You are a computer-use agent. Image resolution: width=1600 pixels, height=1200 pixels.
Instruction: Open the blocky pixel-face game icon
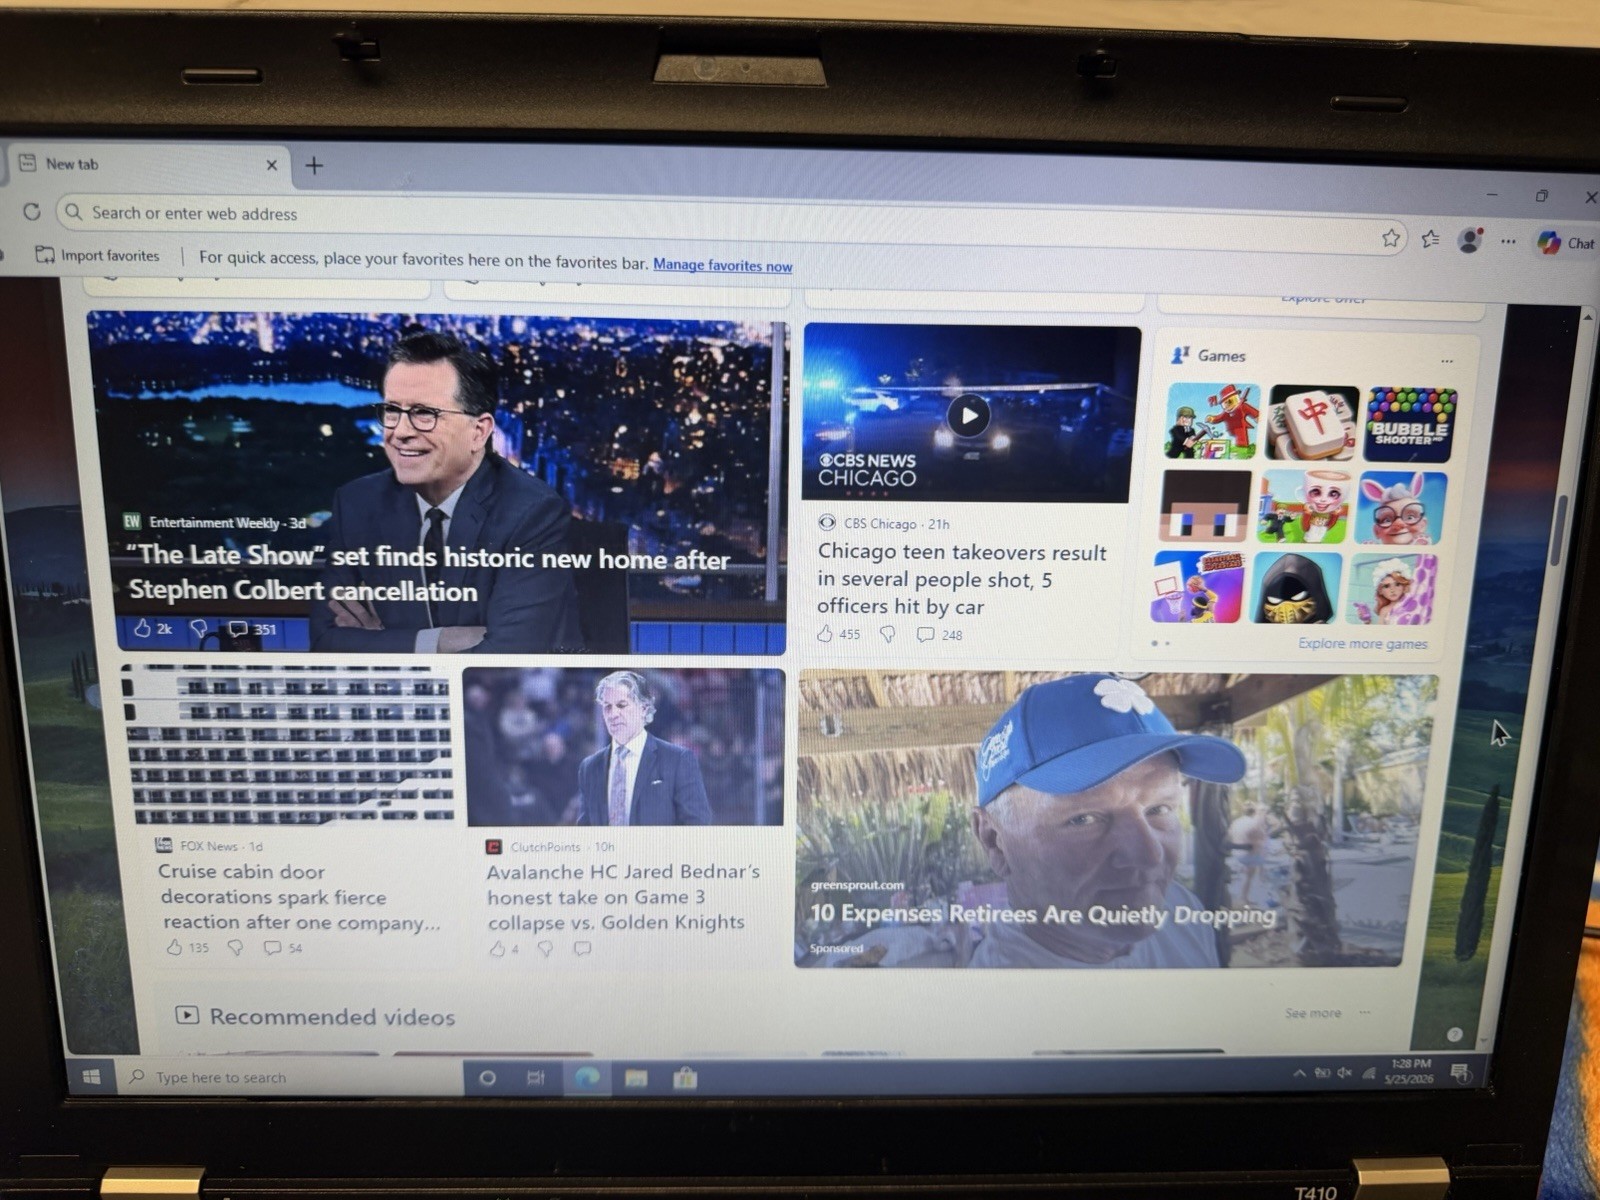1205,506
